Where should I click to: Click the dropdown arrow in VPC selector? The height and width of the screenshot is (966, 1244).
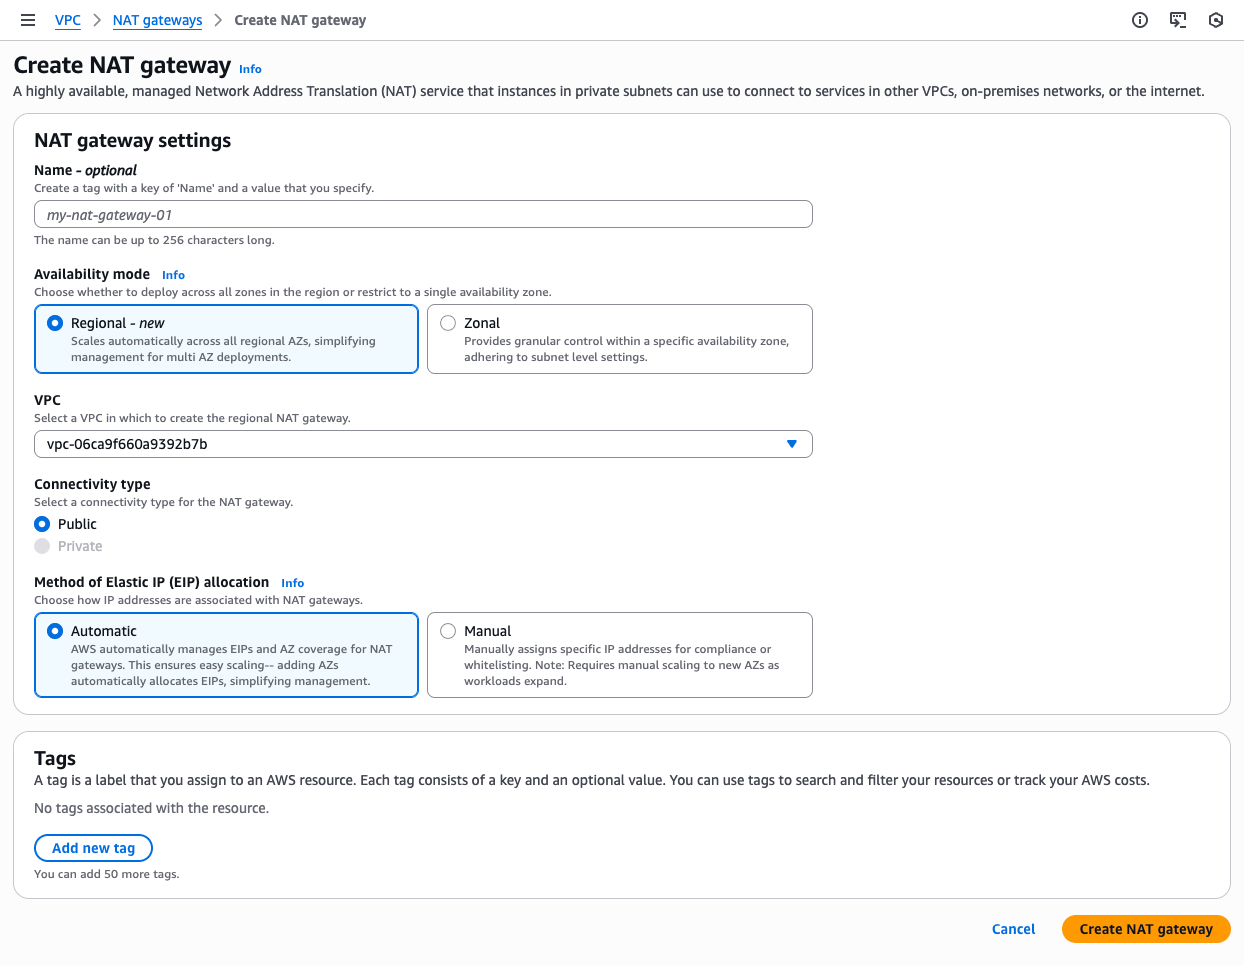point(792,444)
